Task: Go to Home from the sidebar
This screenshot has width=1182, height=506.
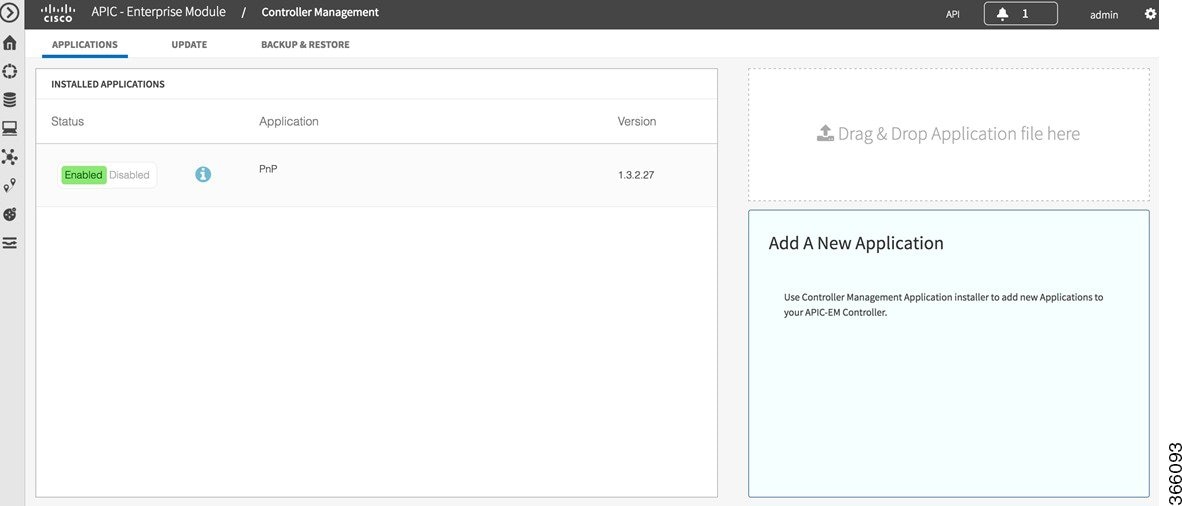Action: (11, 43)
